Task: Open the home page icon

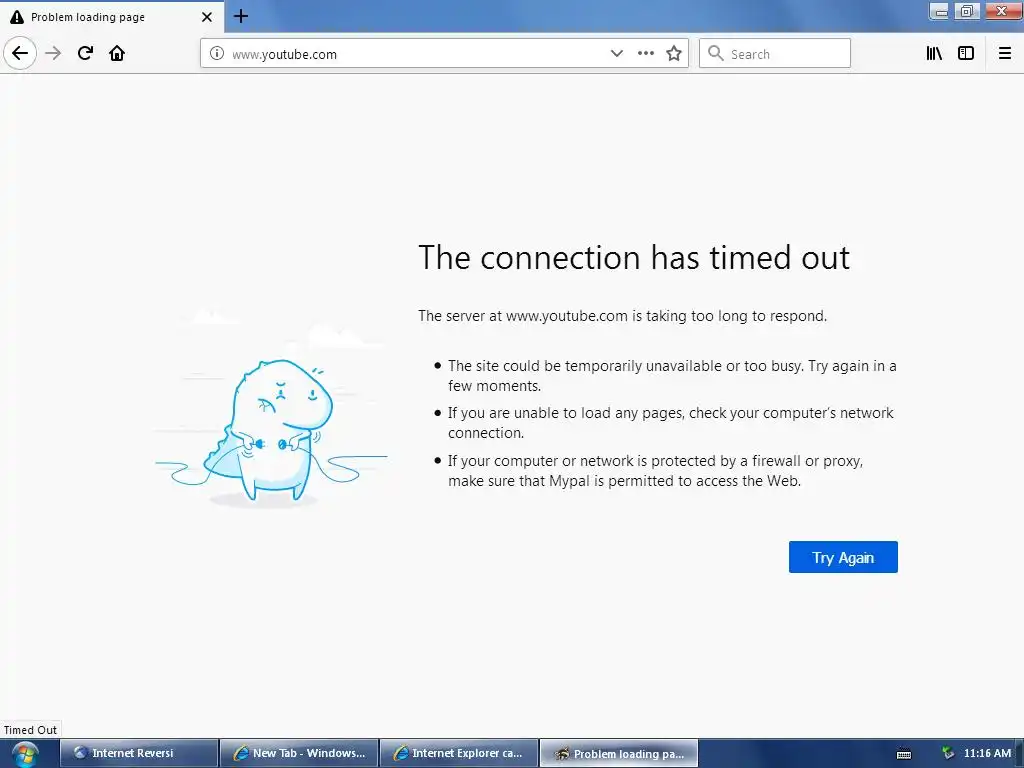Action: [x=117, y=53]
